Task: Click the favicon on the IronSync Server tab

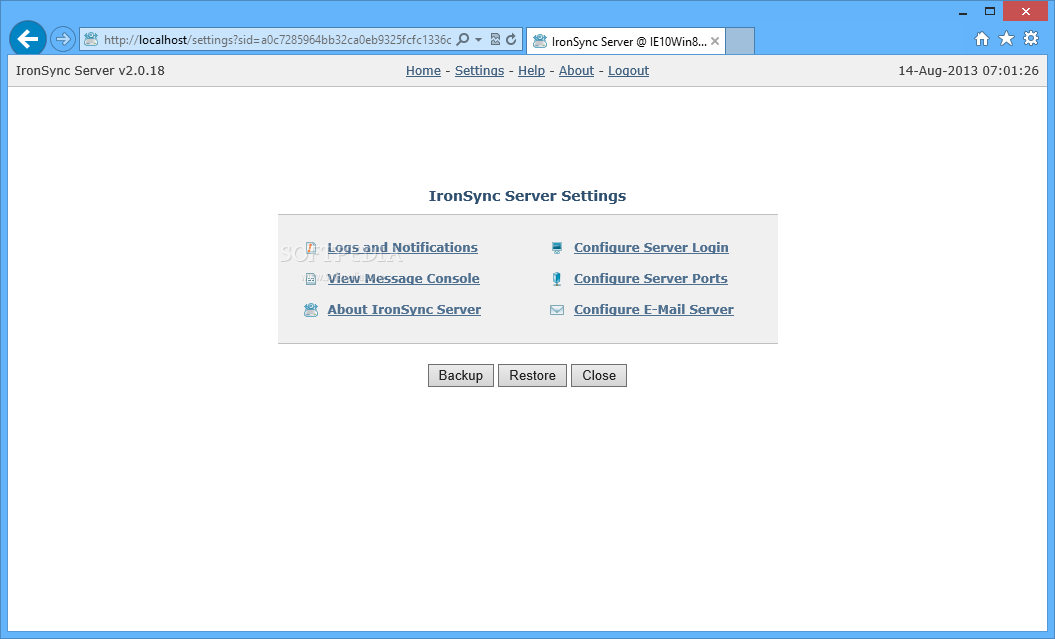Action: [x=540, y=41]
